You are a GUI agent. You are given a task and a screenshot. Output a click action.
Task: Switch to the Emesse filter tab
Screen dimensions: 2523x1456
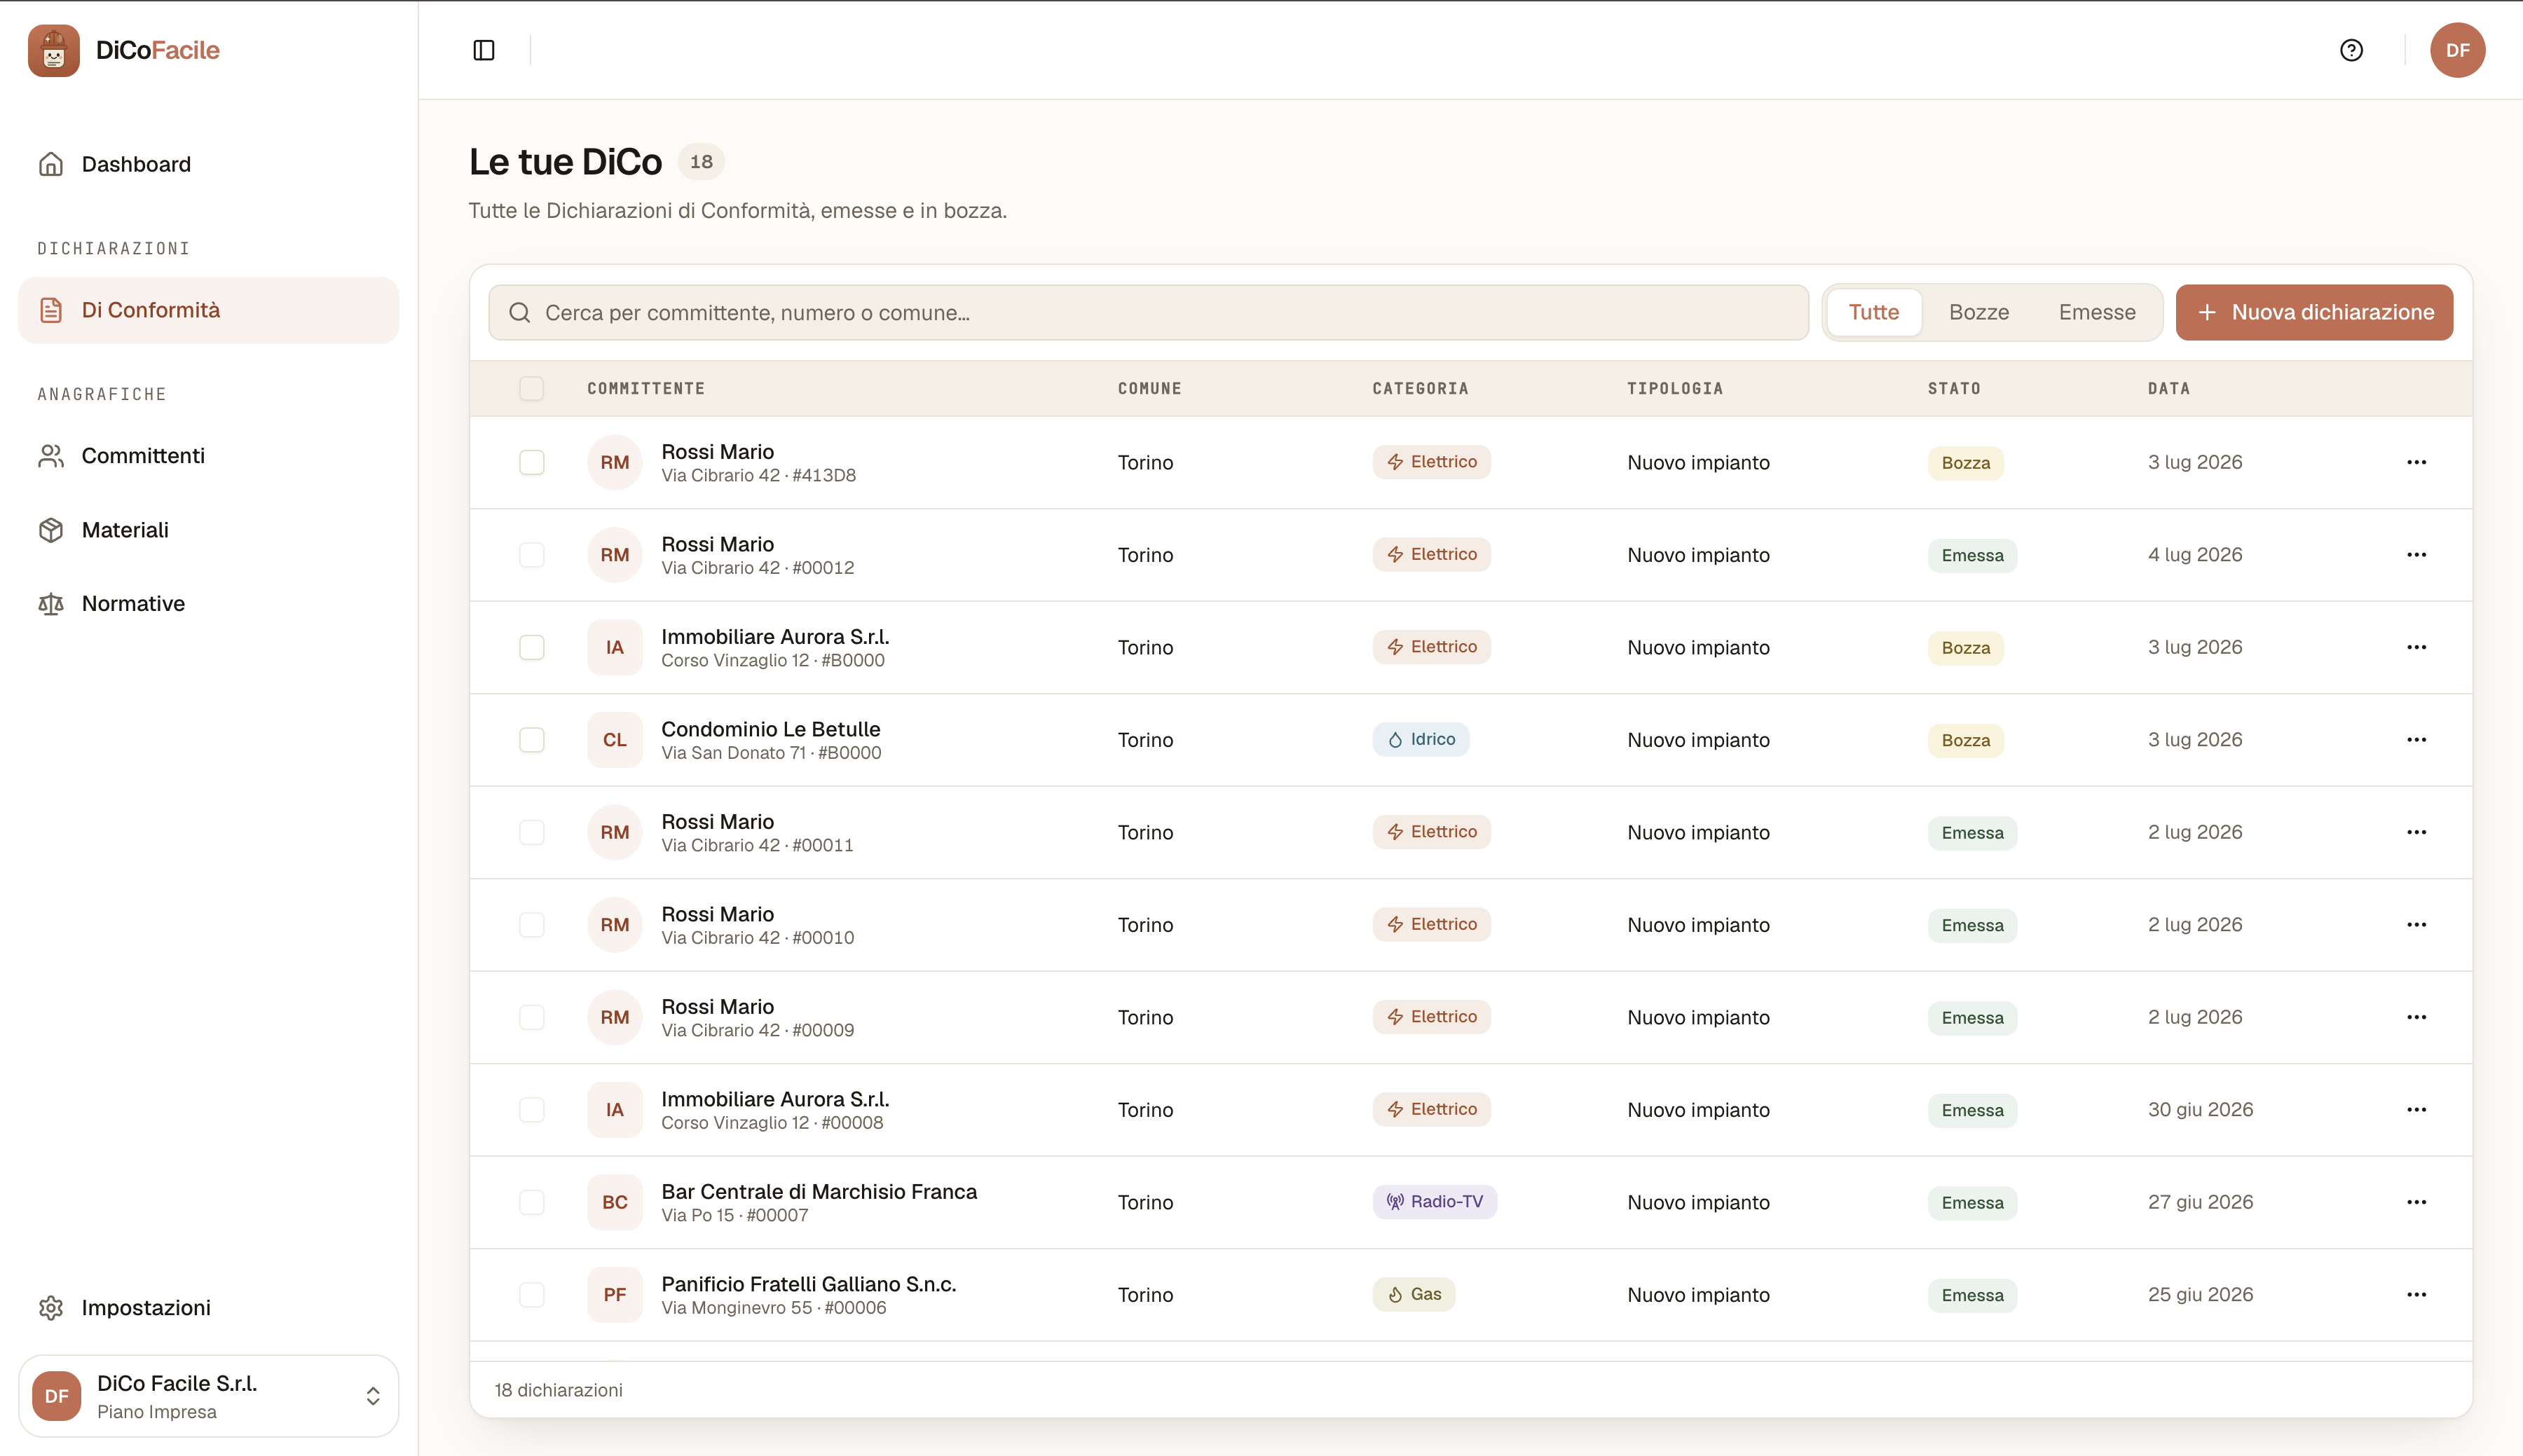[x=2096, y=313]
